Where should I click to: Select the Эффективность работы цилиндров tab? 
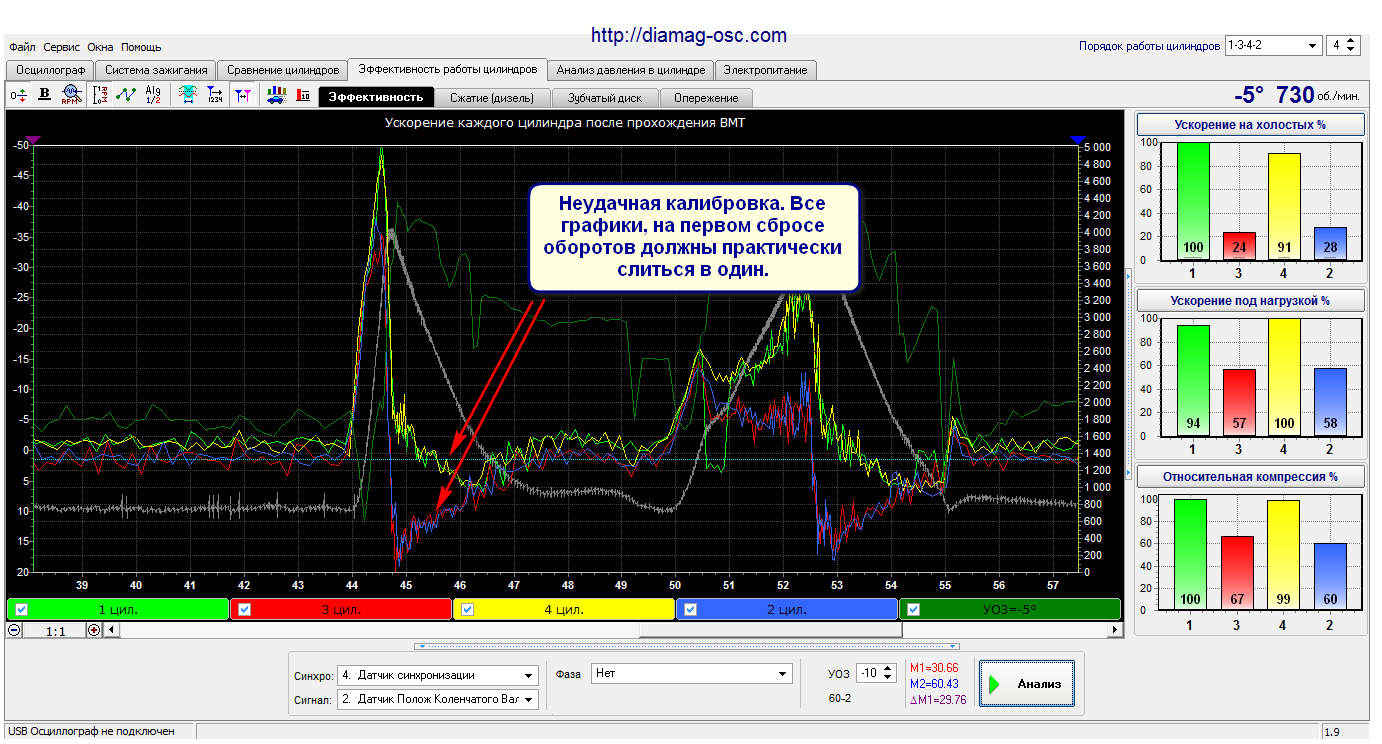coord(448,69)
